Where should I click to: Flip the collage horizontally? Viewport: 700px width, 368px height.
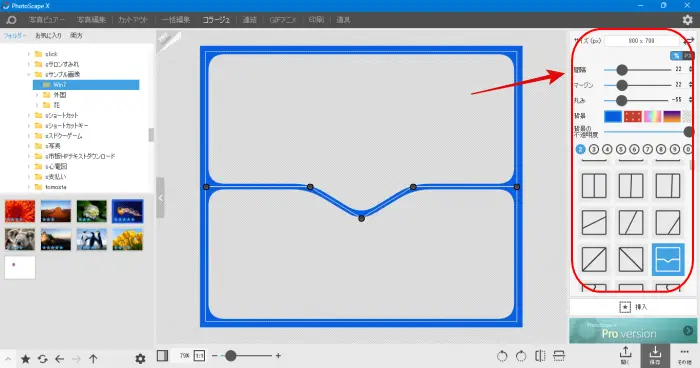click(x=540, y=356)
